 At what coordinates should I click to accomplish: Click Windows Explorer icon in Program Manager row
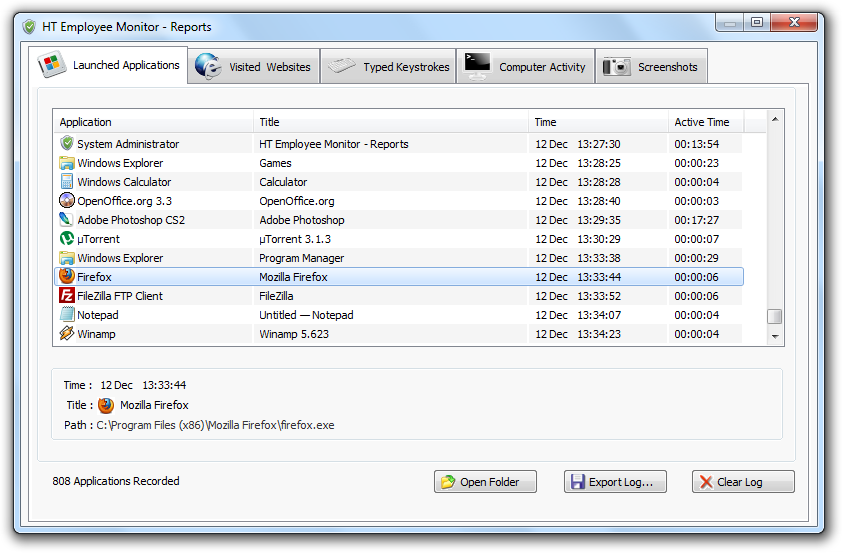(67, 257)
